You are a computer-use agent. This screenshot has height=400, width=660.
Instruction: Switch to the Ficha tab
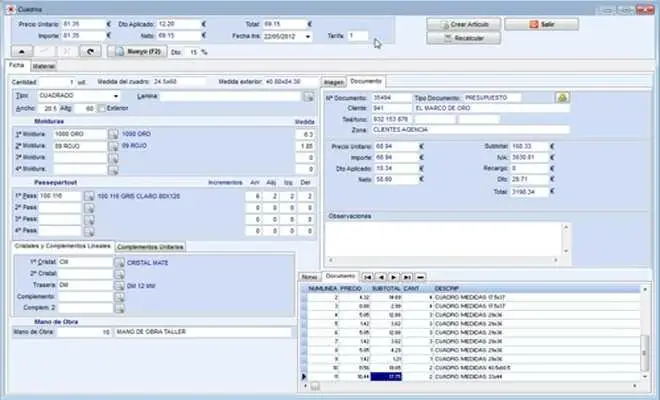click(x=17, y=65)
